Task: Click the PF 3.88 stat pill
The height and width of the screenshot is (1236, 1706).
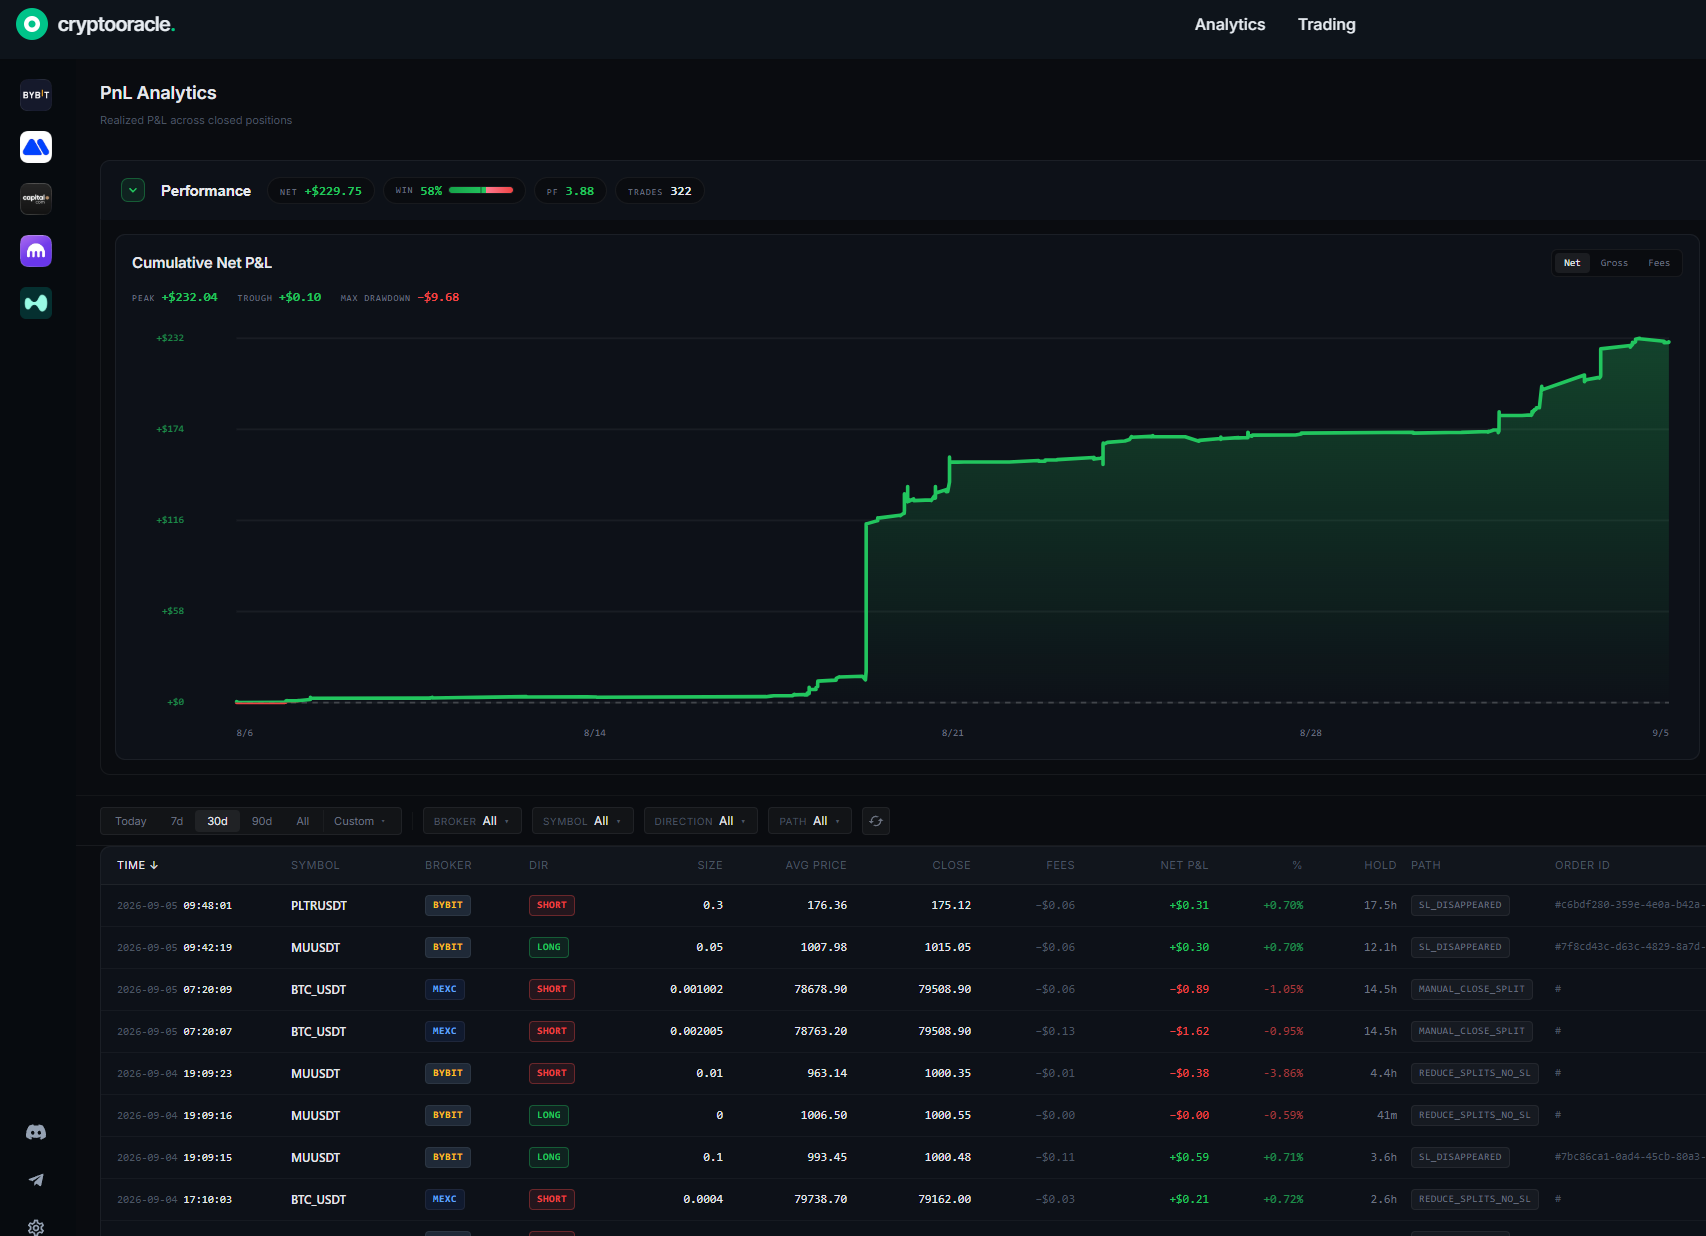Action: point(570,191)
